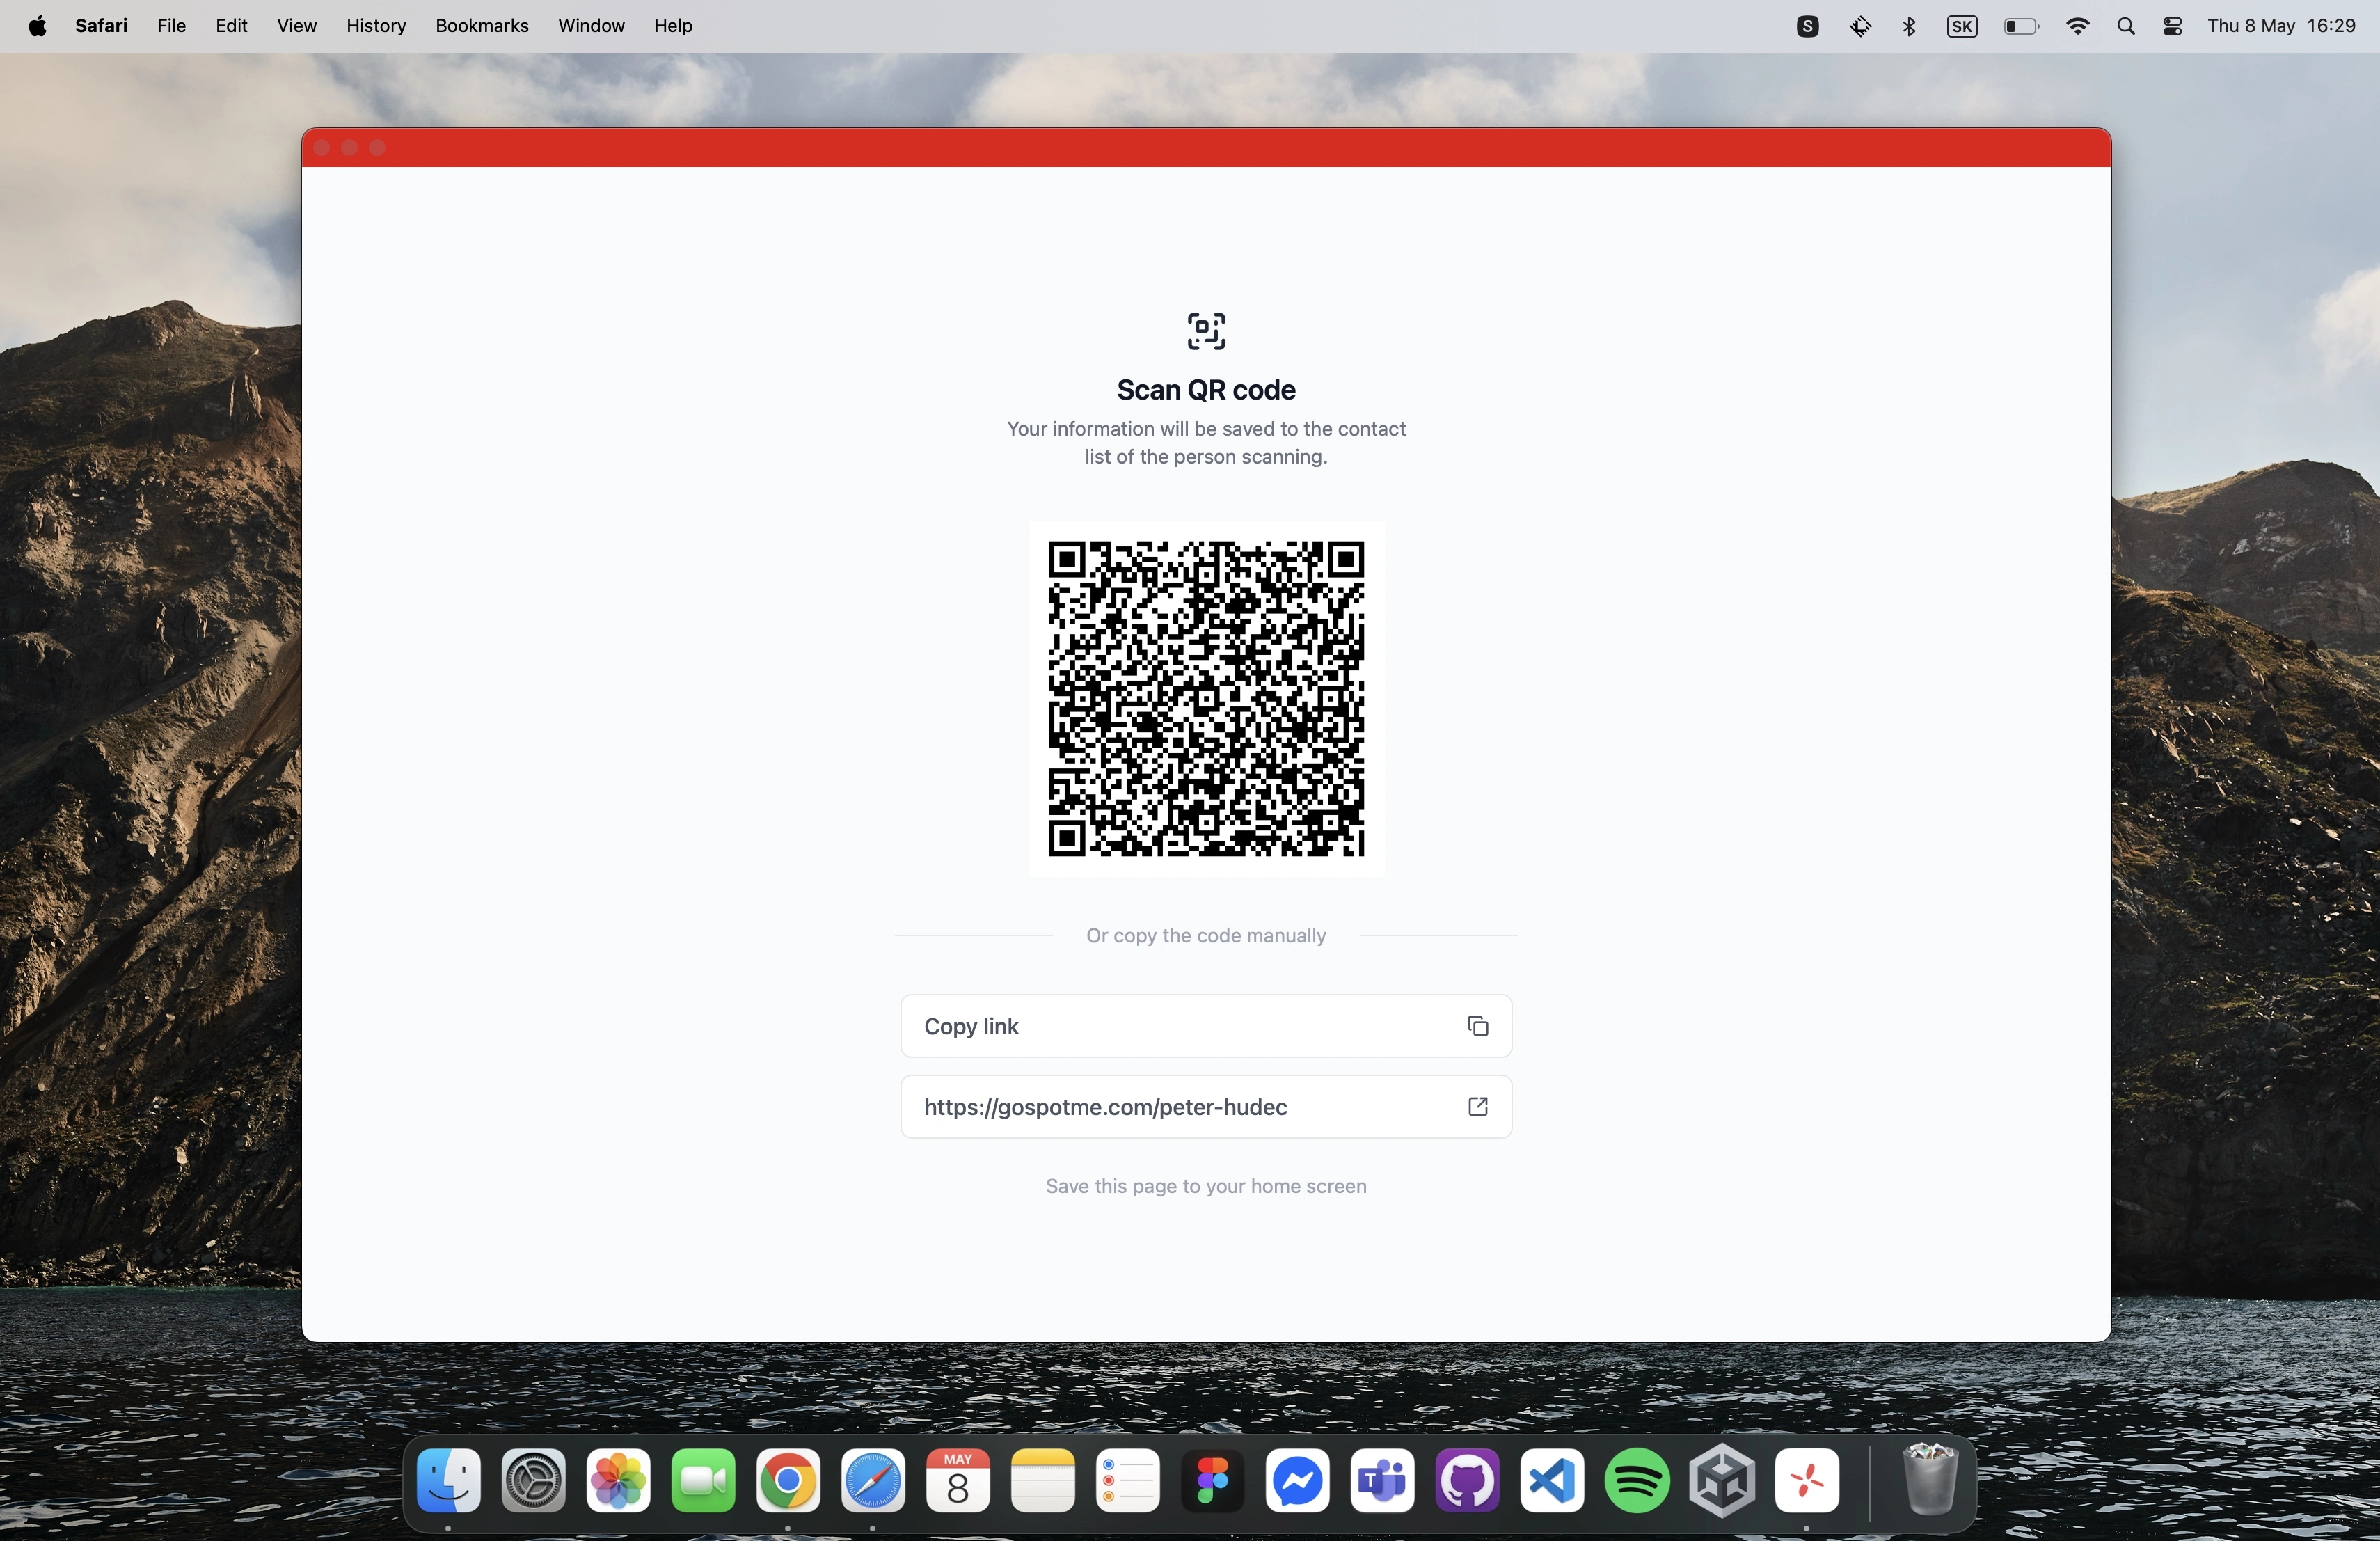Image resolution: width=2380 pixels, height=1541 pixels.
Task: Open the File menu
Action: tap(171, 26)
